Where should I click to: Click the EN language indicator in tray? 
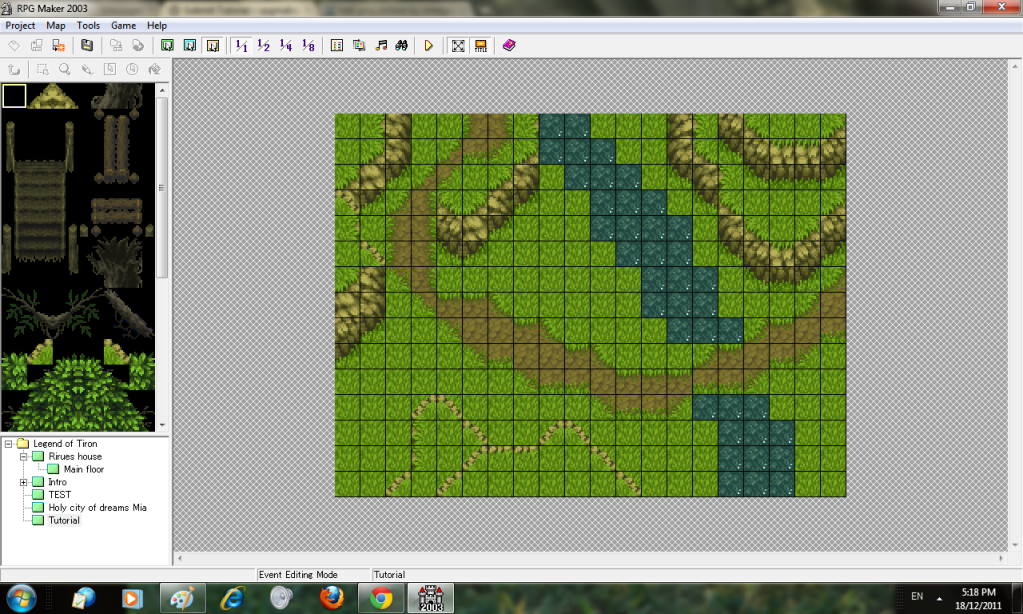pos(917,596)
